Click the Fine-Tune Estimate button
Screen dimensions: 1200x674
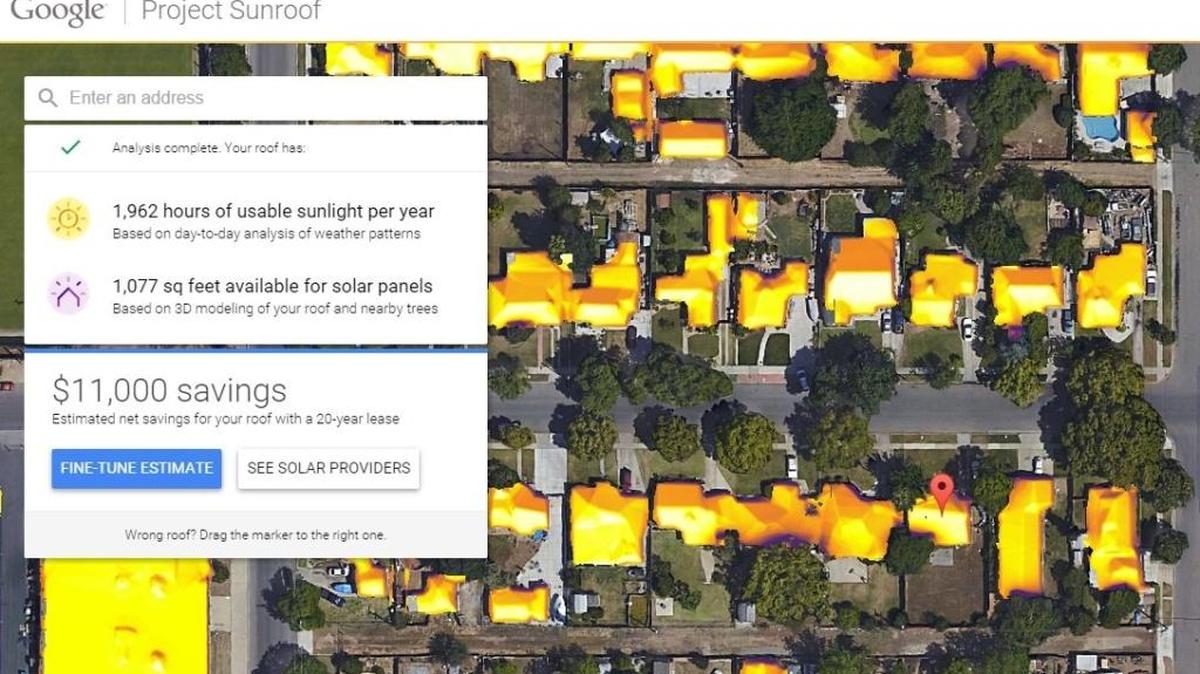136,468
